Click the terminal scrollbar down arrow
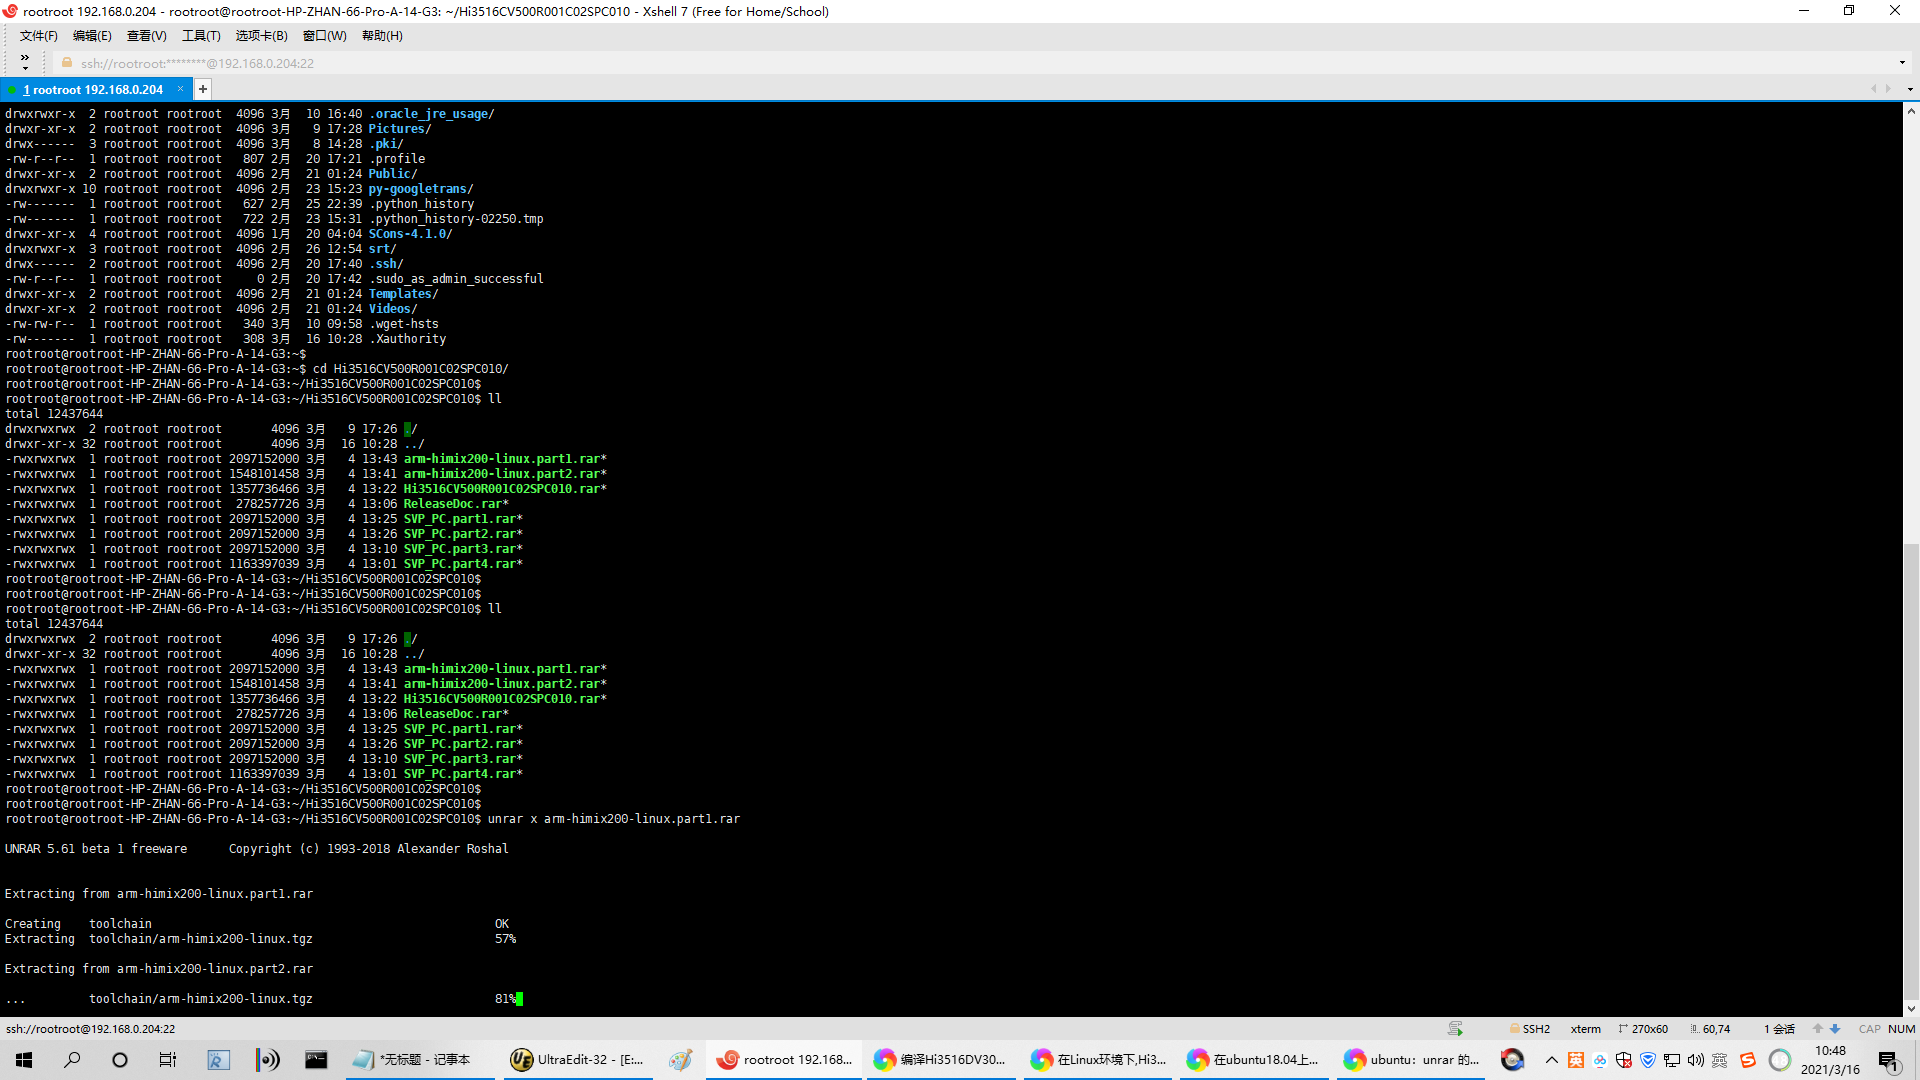1920x1080 pixels. 1911,1009
